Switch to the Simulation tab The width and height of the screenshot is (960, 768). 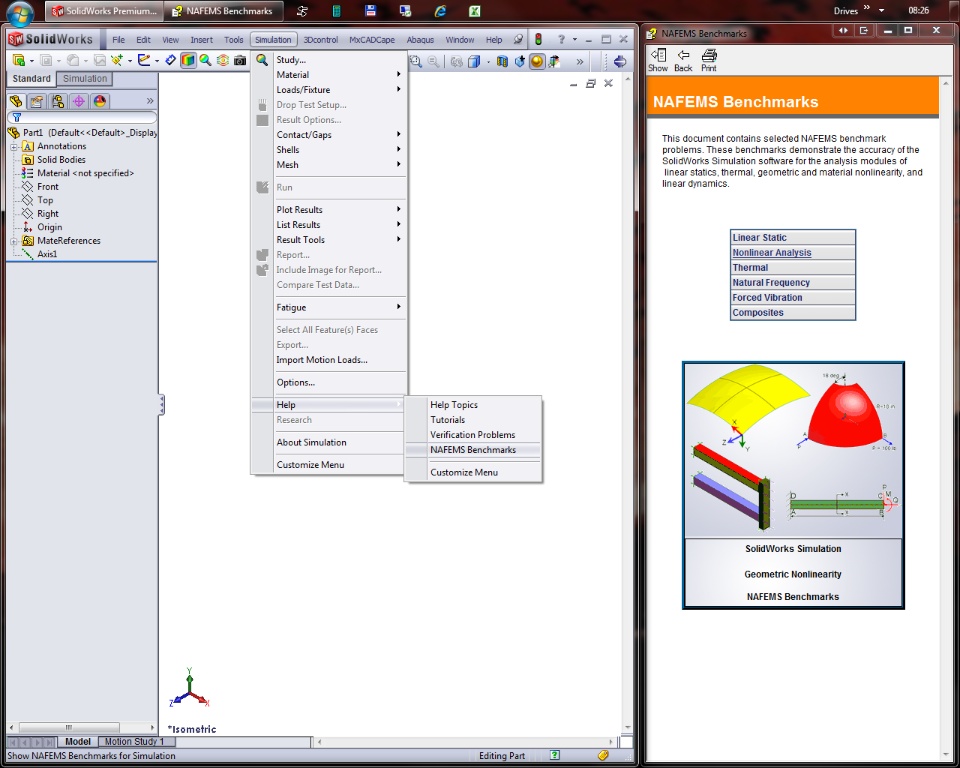click(x=84, y=78)
